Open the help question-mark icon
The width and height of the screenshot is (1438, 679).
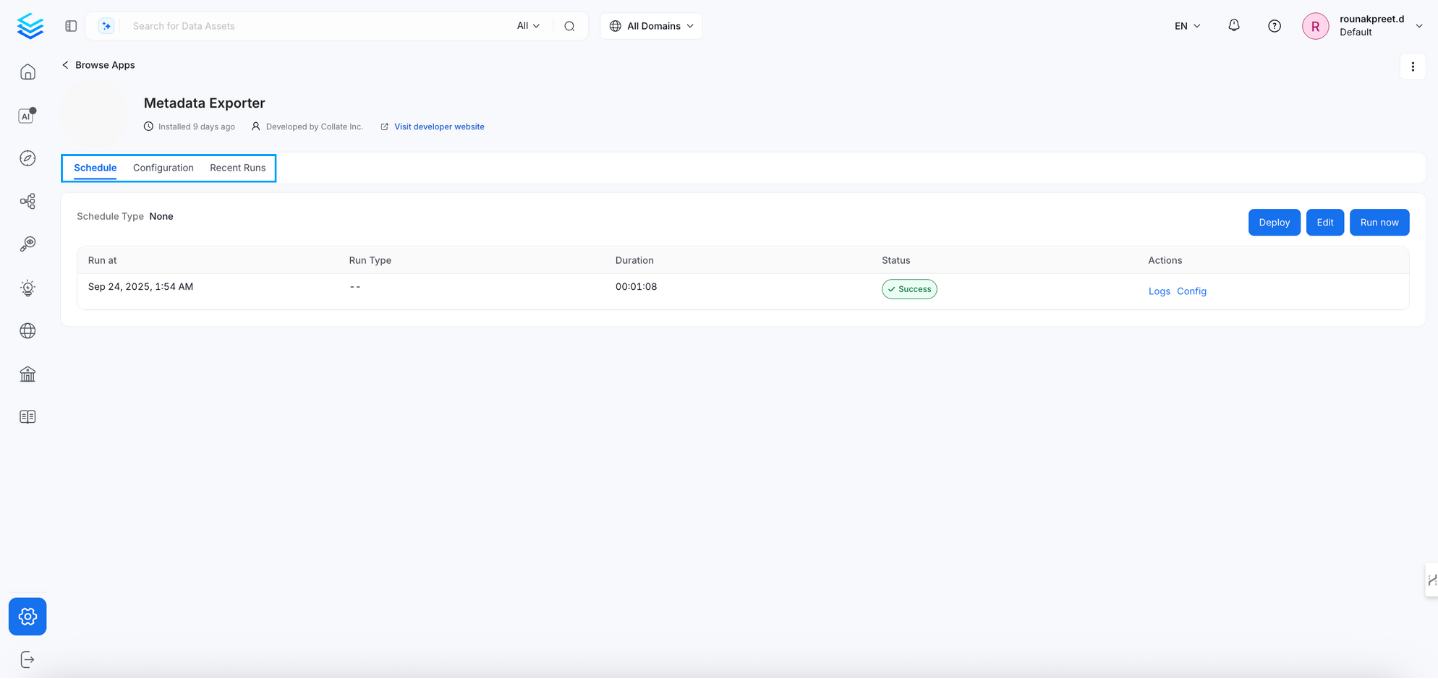[x=1273, y=25]
